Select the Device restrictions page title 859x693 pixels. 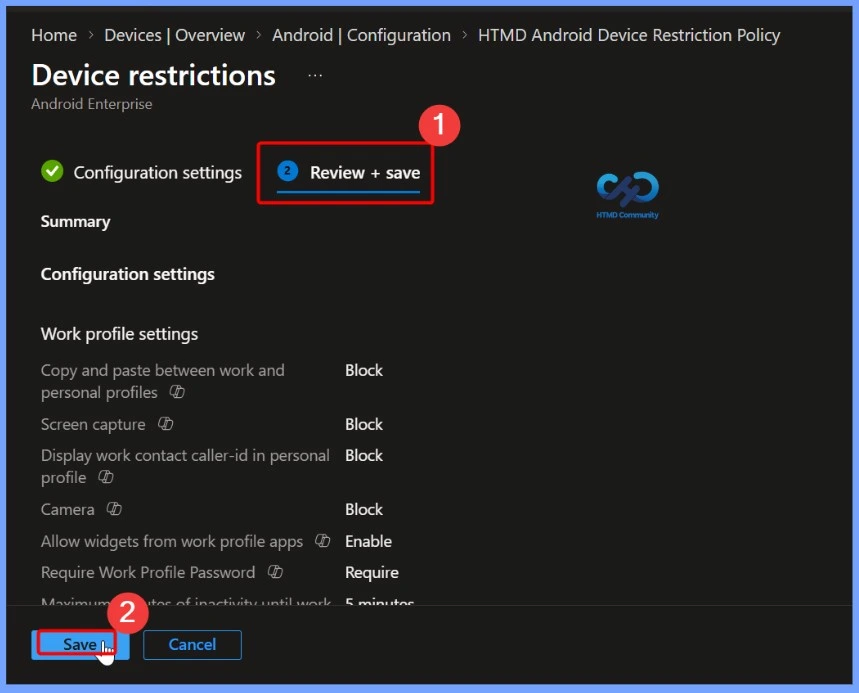click(x=153, y=75)
